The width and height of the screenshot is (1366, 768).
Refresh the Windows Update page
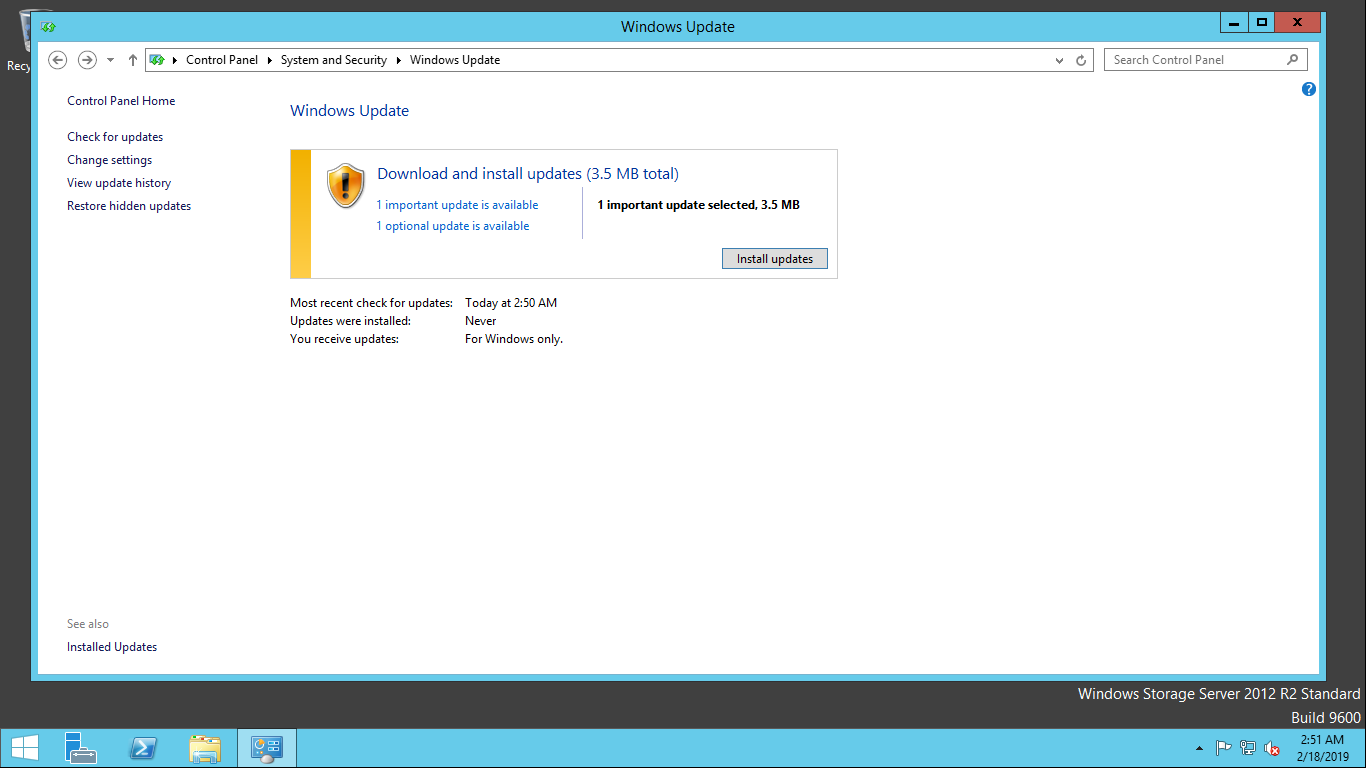(1081, 60)
